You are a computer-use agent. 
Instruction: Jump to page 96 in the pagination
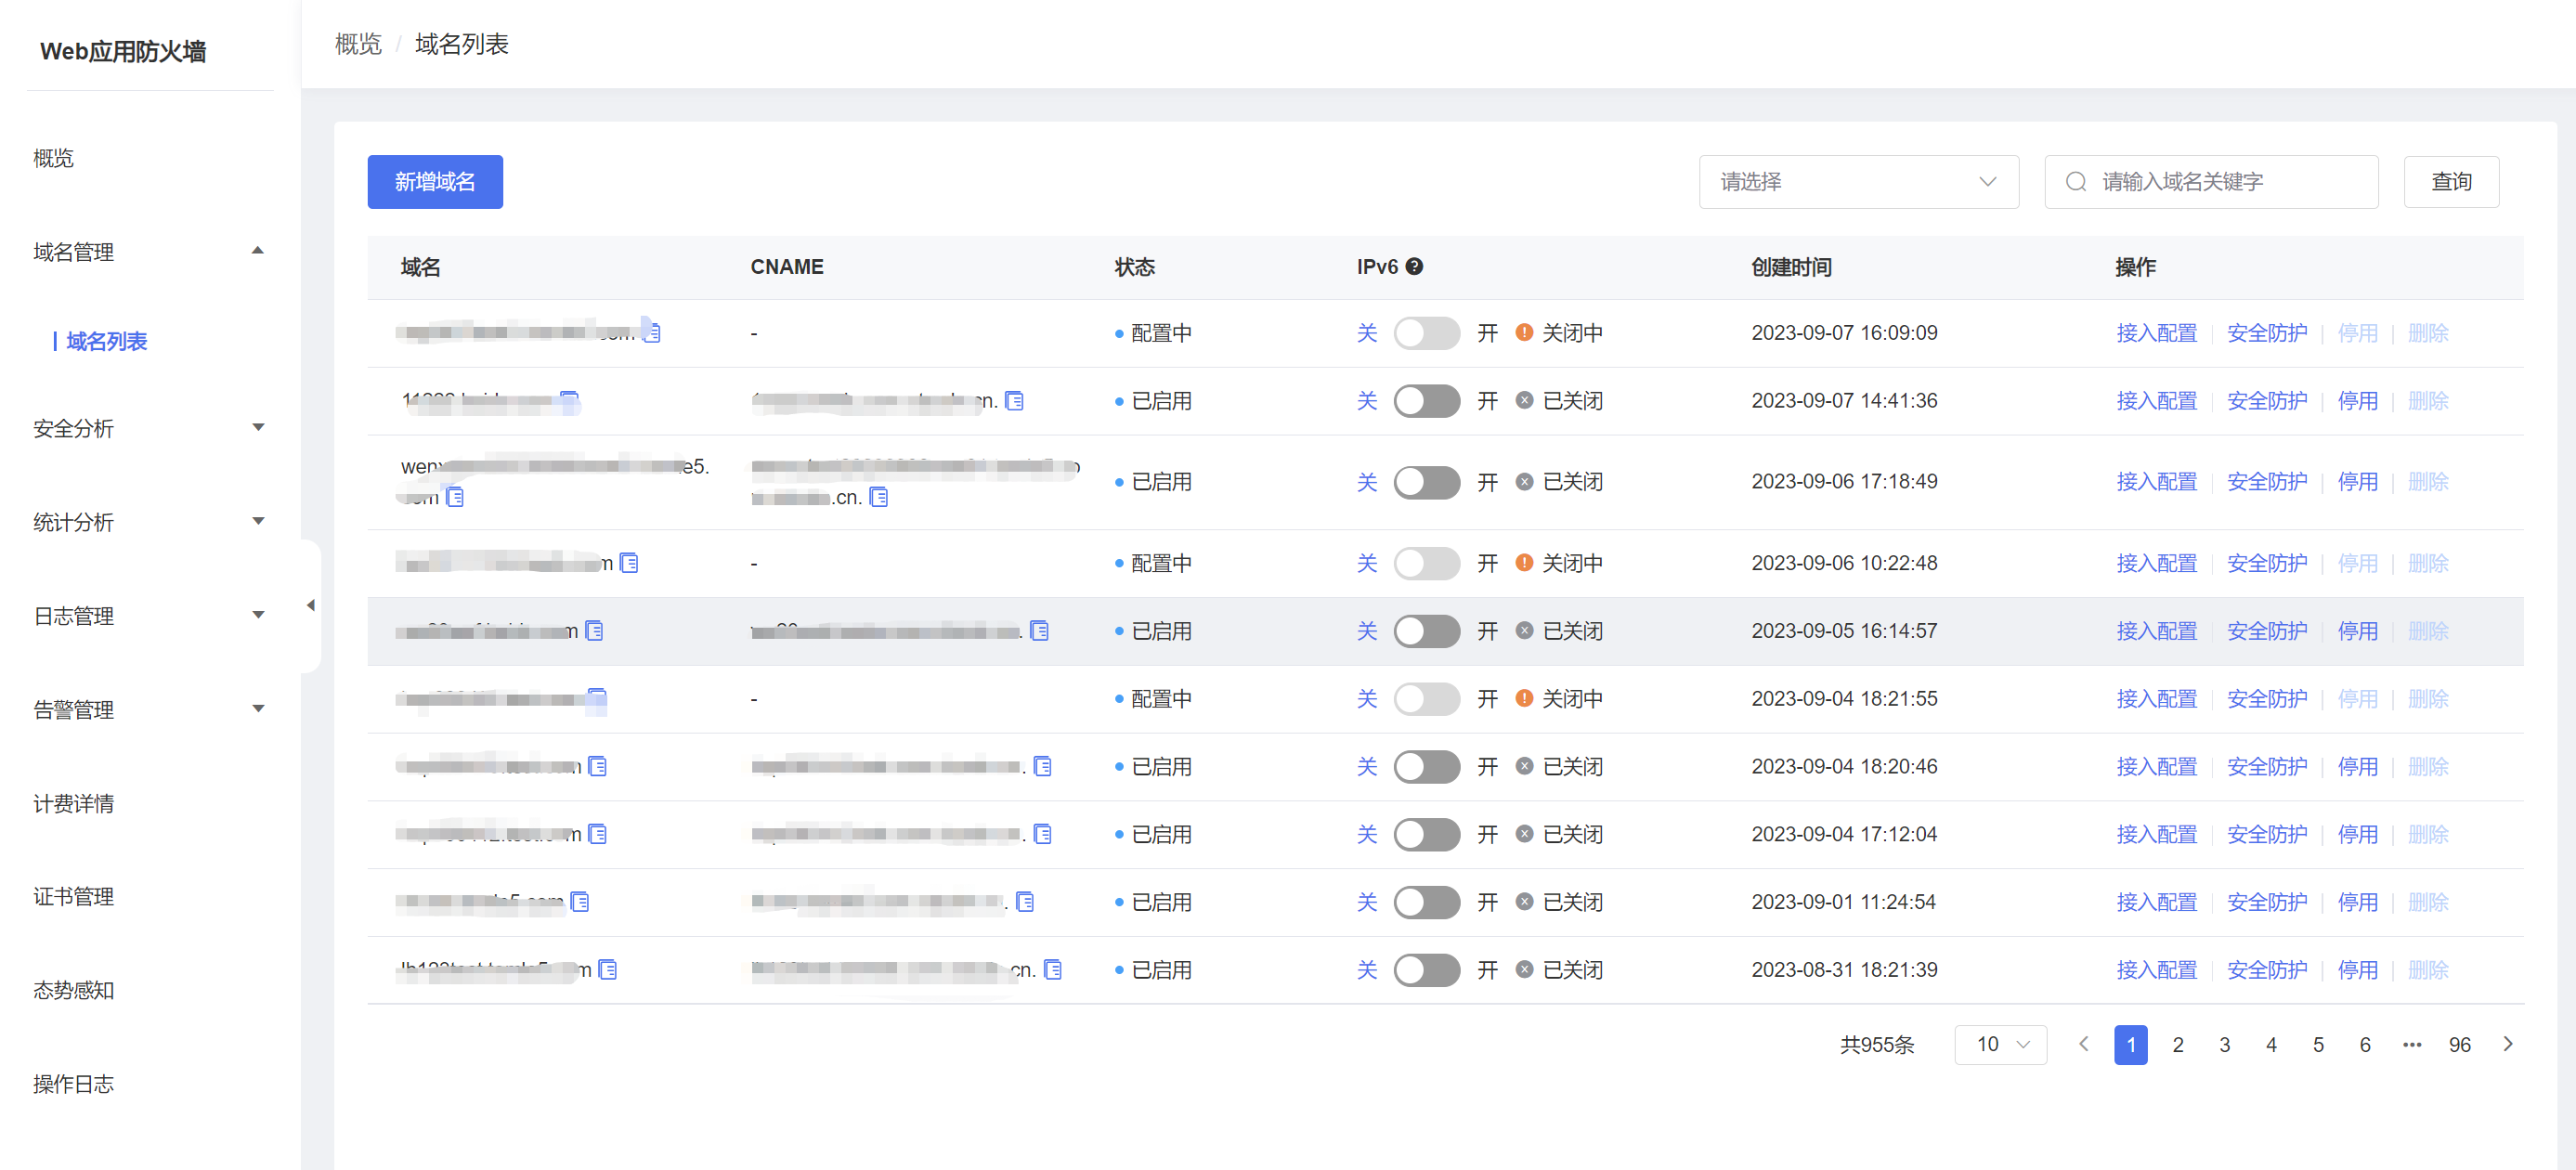tap(2459, 1044)
